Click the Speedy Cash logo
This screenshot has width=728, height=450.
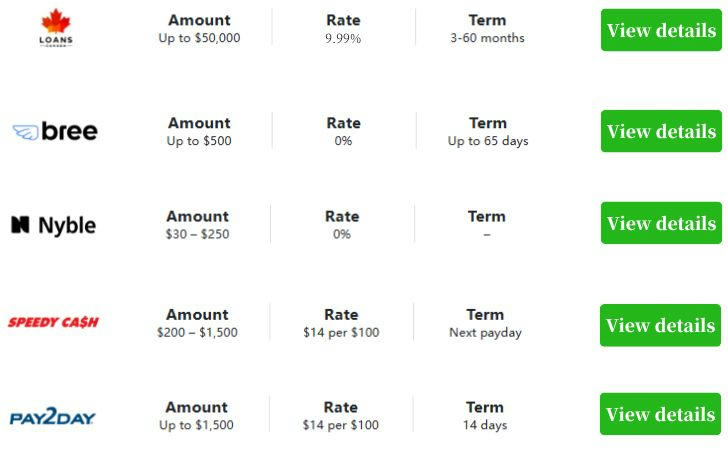coord(53,322)
